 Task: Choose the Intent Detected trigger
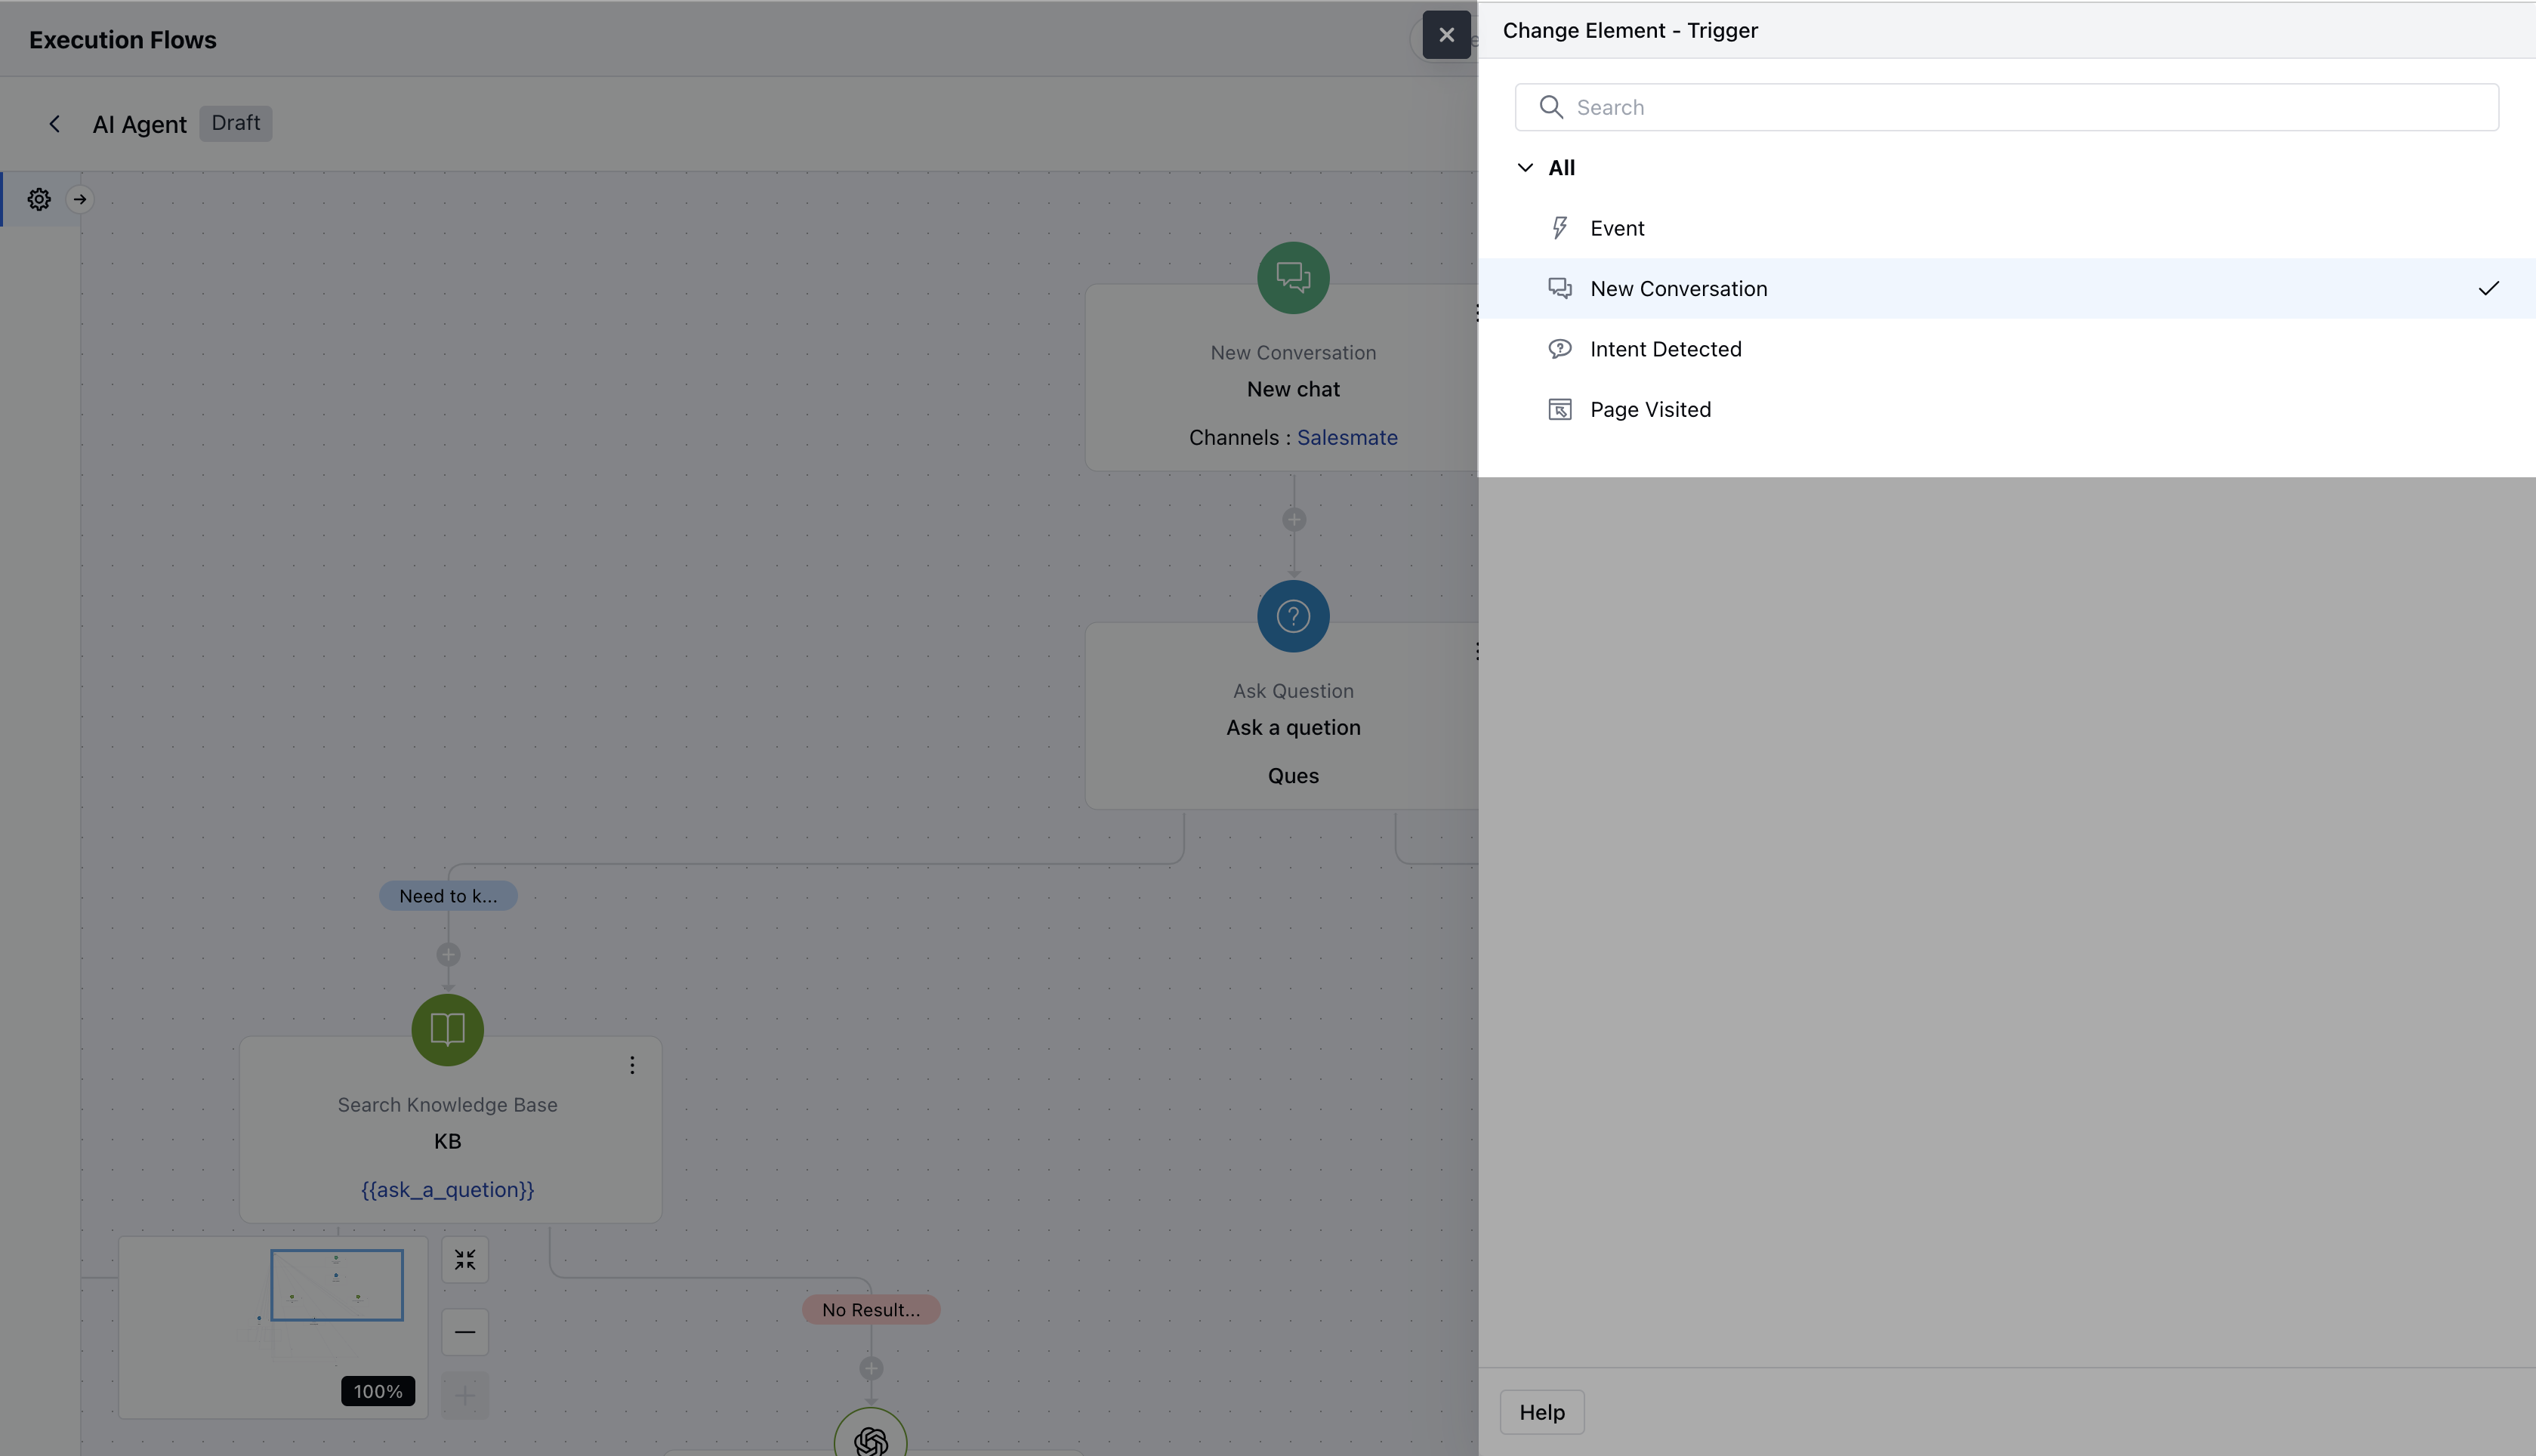[1665, 349]
